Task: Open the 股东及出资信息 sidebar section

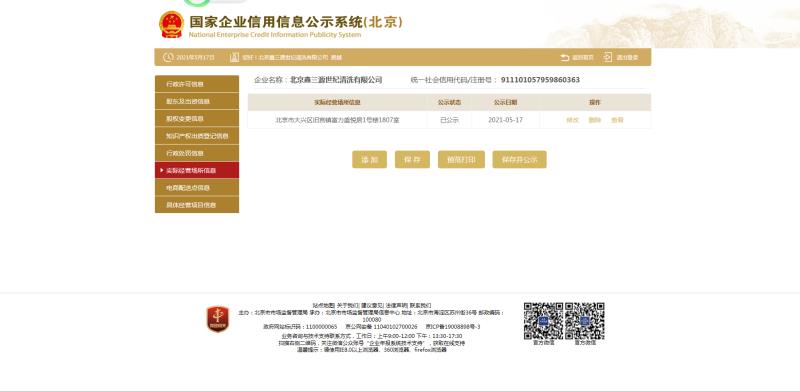Action: click(x=197, y=101)
